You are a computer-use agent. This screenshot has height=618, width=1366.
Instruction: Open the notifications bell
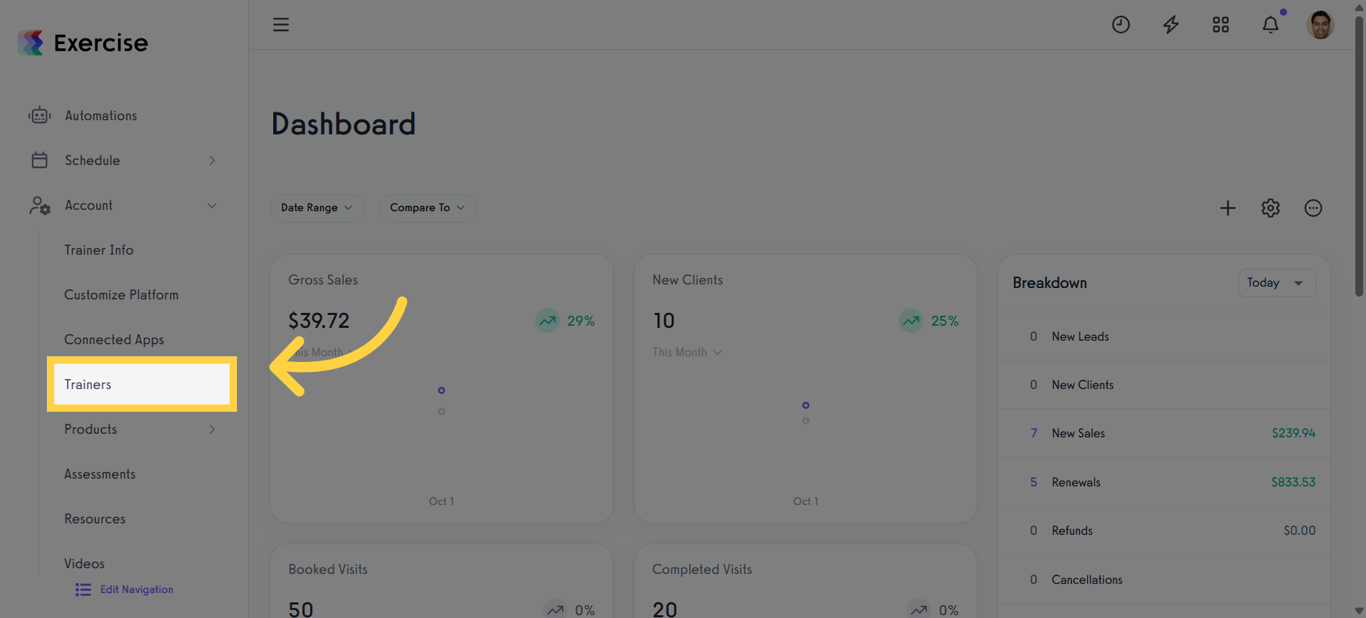1271,25
